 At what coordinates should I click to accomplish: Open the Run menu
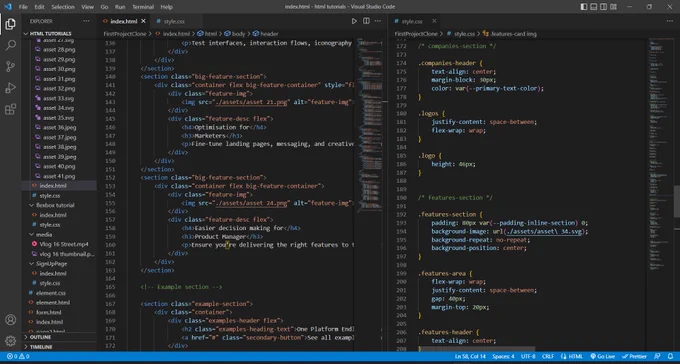[x=120, y=7]
